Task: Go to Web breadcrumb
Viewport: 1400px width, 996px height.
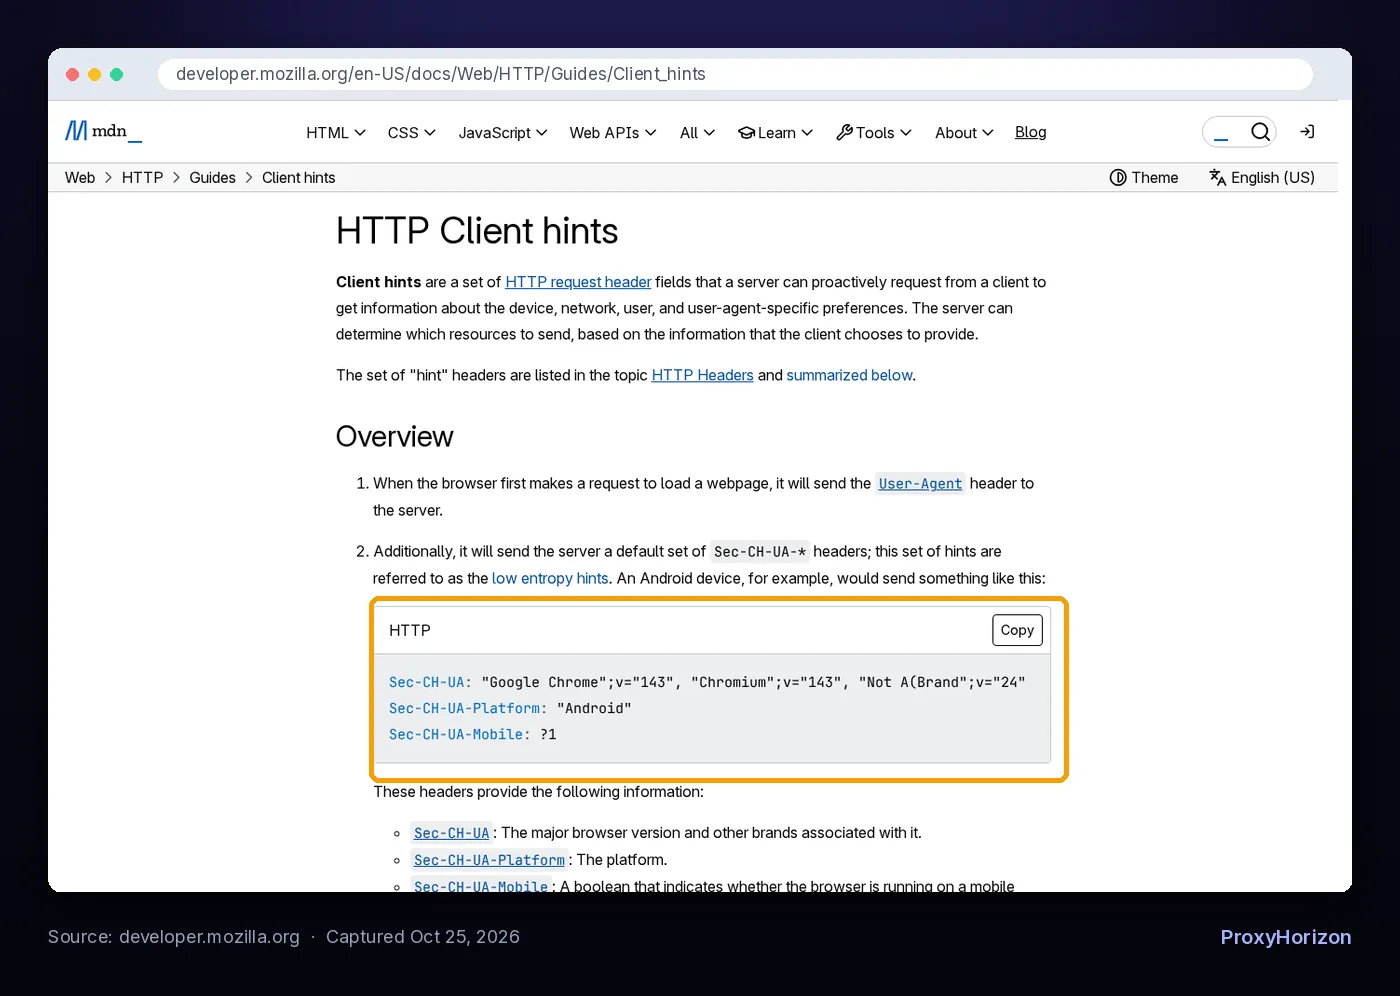Action: (x=80, y=178)
